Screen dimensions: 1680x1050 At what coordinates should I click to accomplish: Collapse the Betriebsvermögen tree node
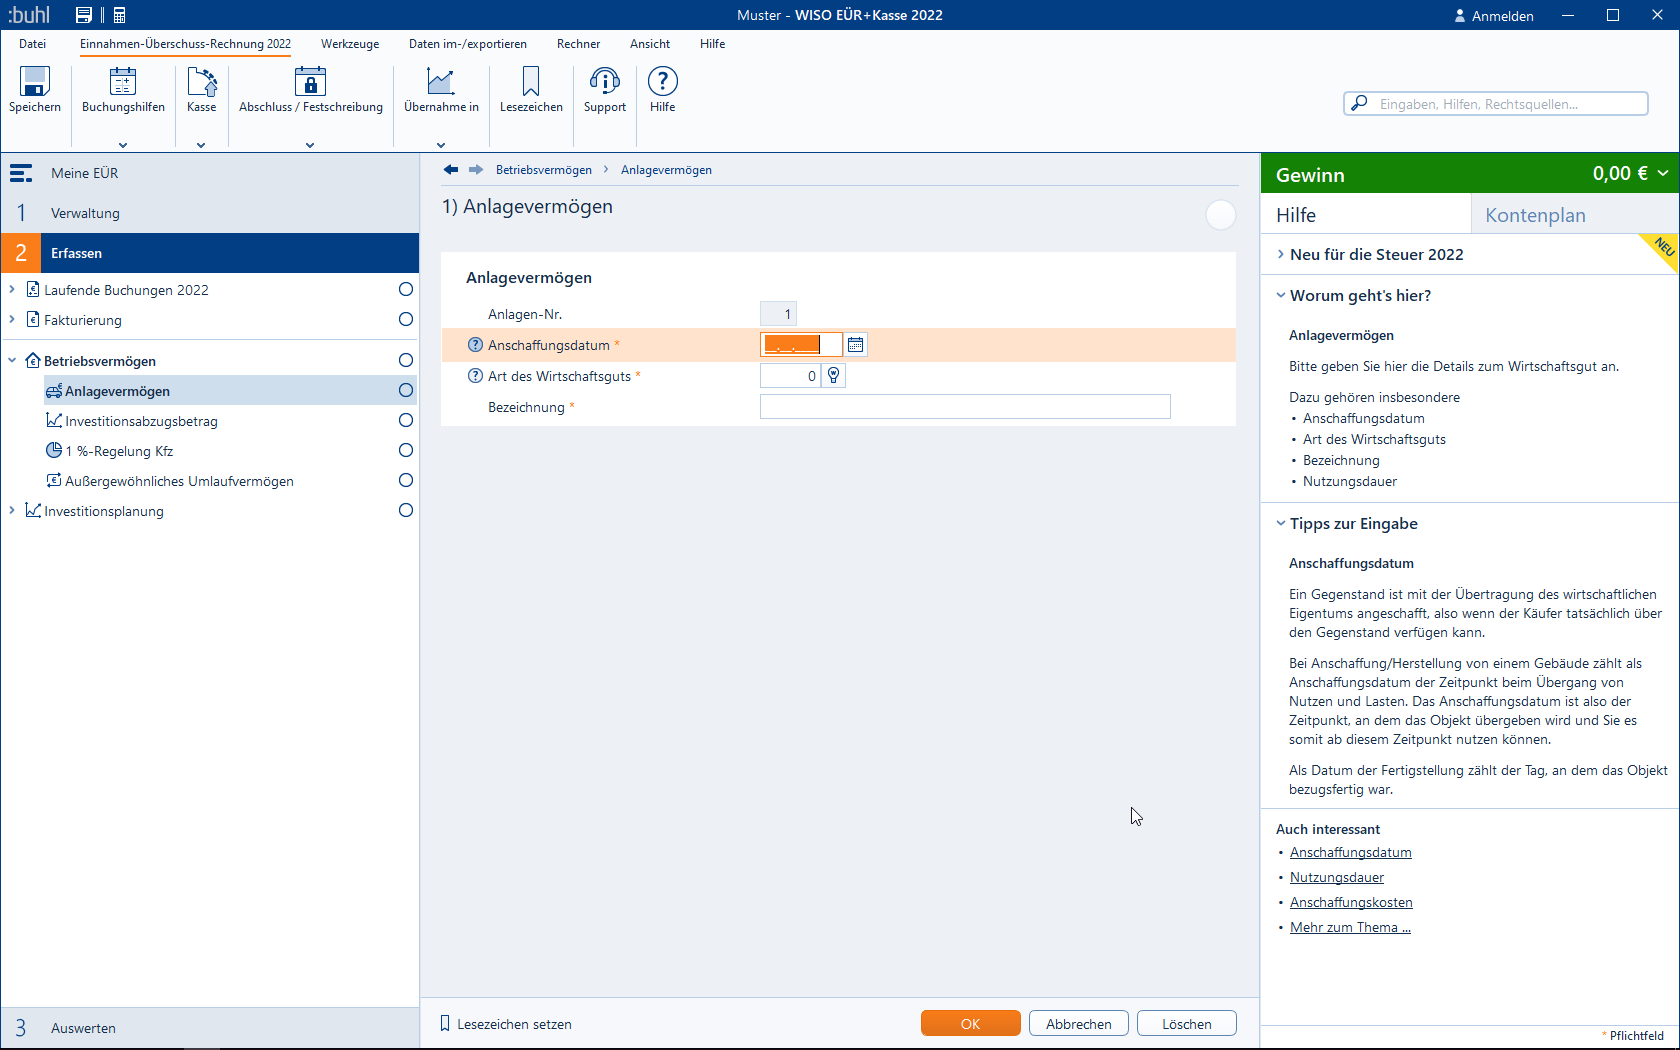12,361
